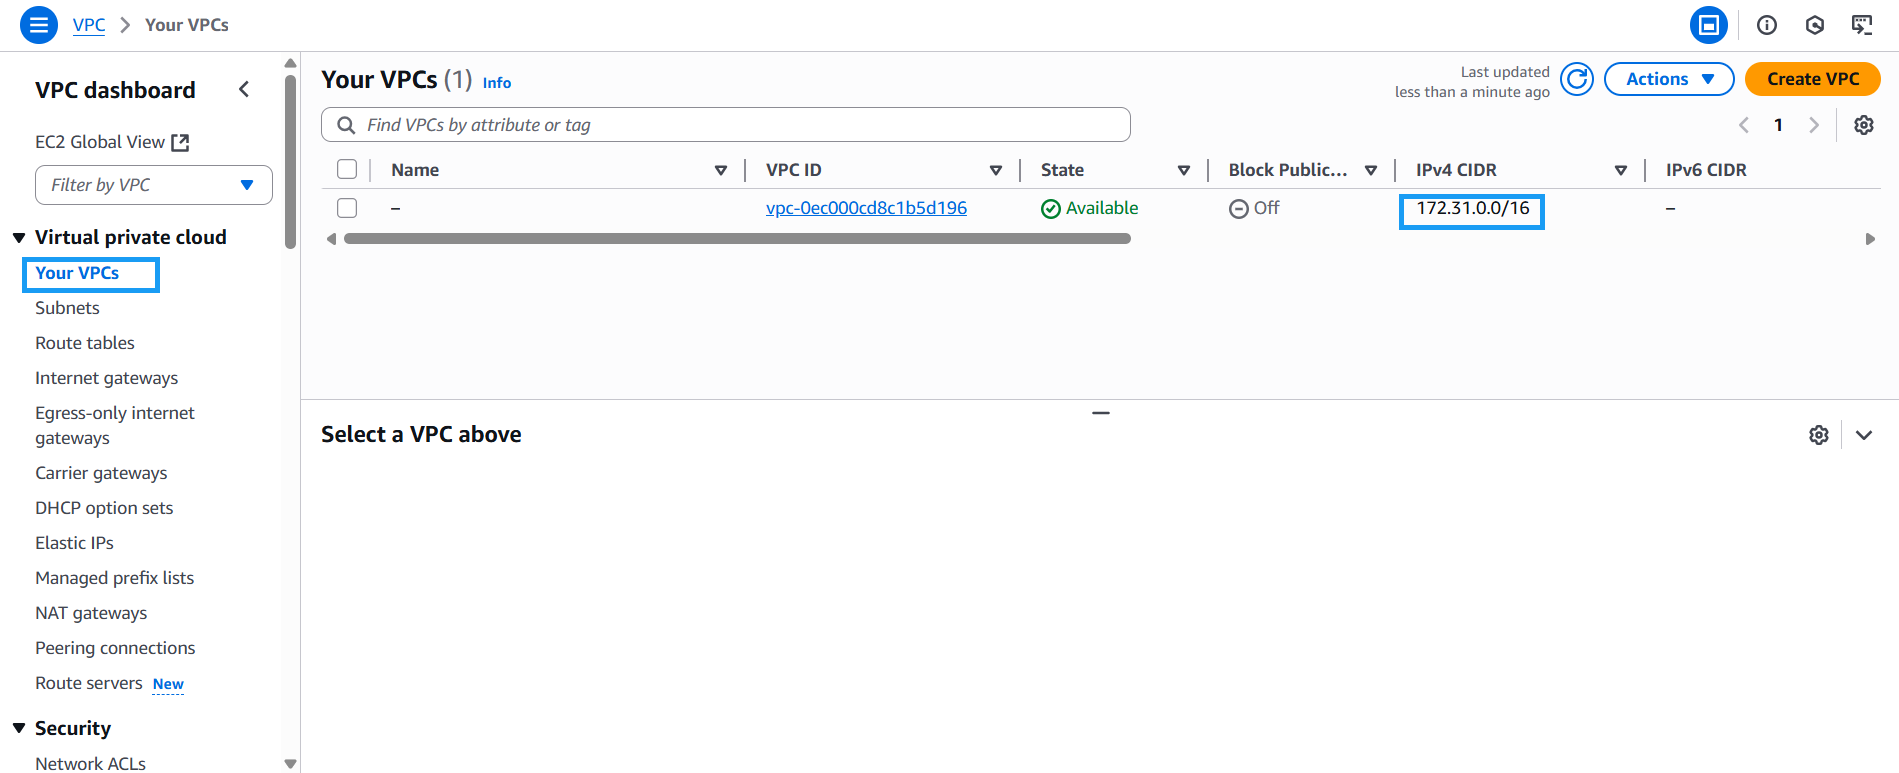Select the vpc-0ec000cd8c1b5d196 row checkbox
The image size is (1899, 773).
347,208
